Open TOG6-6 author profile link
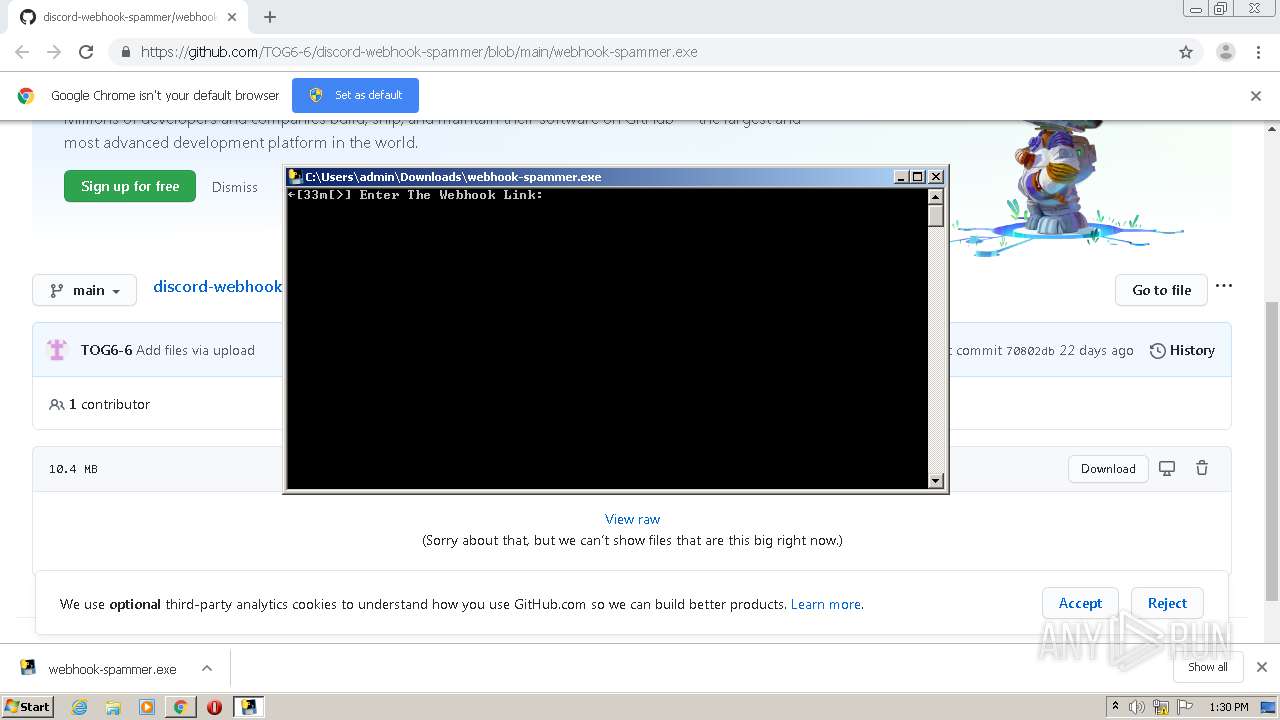This screenshot has width=1280, height=720. pos(106,350)
